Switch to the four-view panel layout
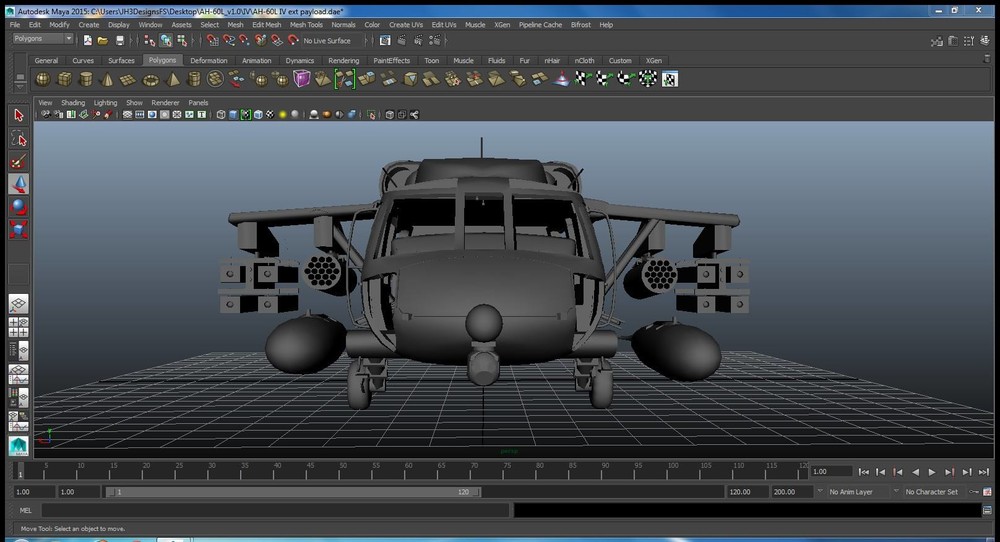 [18, 326]
